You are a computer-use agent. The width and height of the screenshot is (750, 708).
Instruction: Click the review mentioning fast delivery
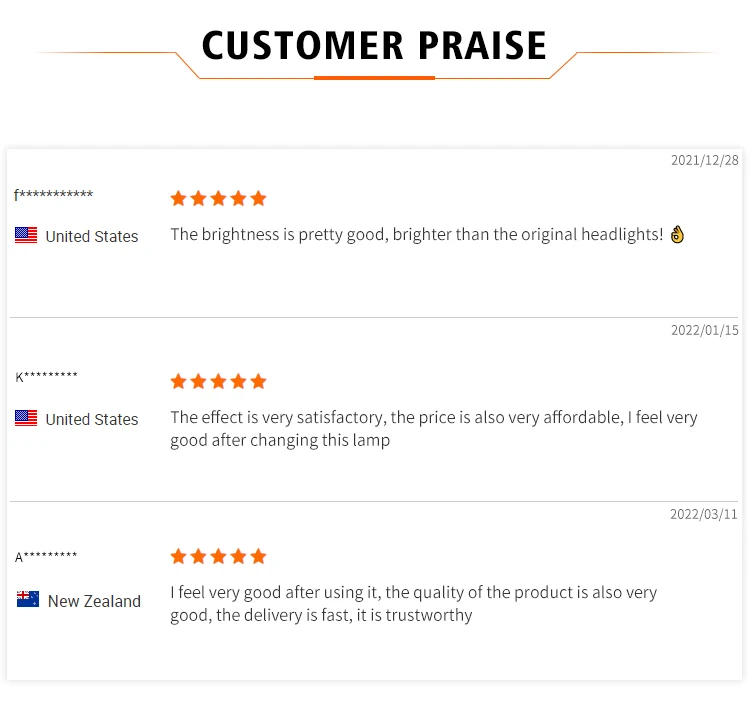pos(414,604)
